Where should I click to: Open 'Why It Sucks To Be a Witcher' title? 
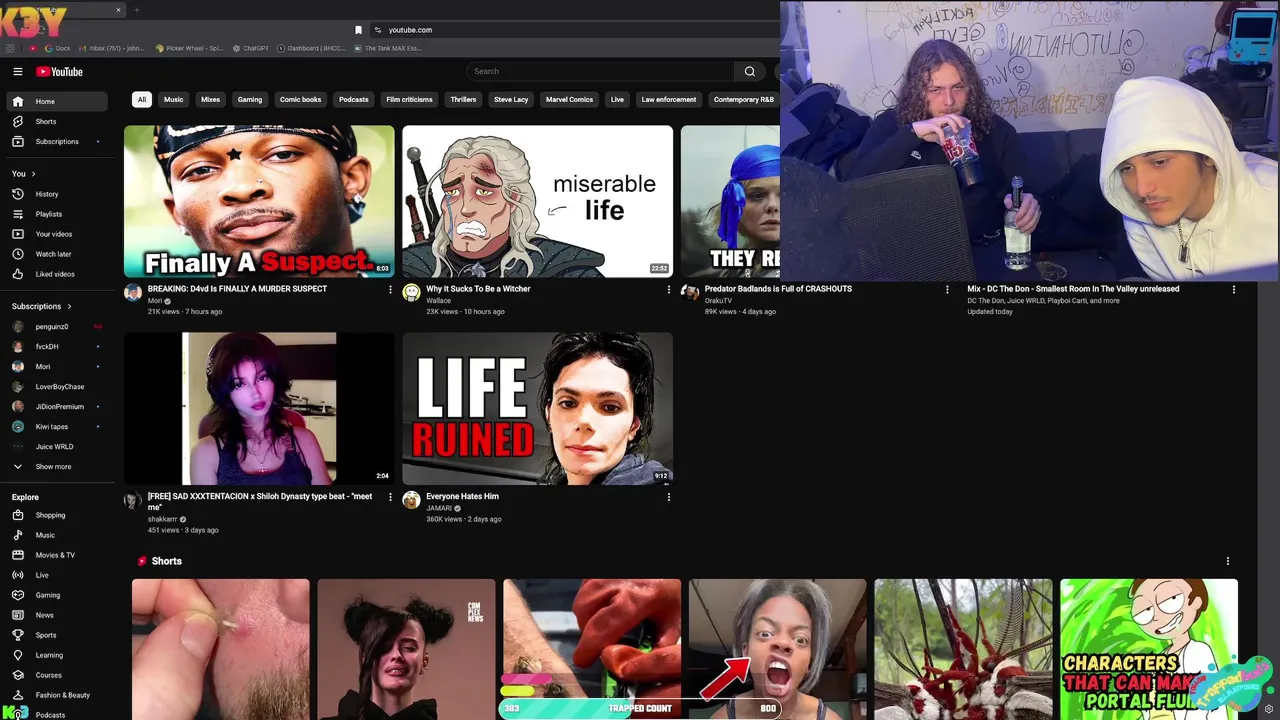point(478,289)
